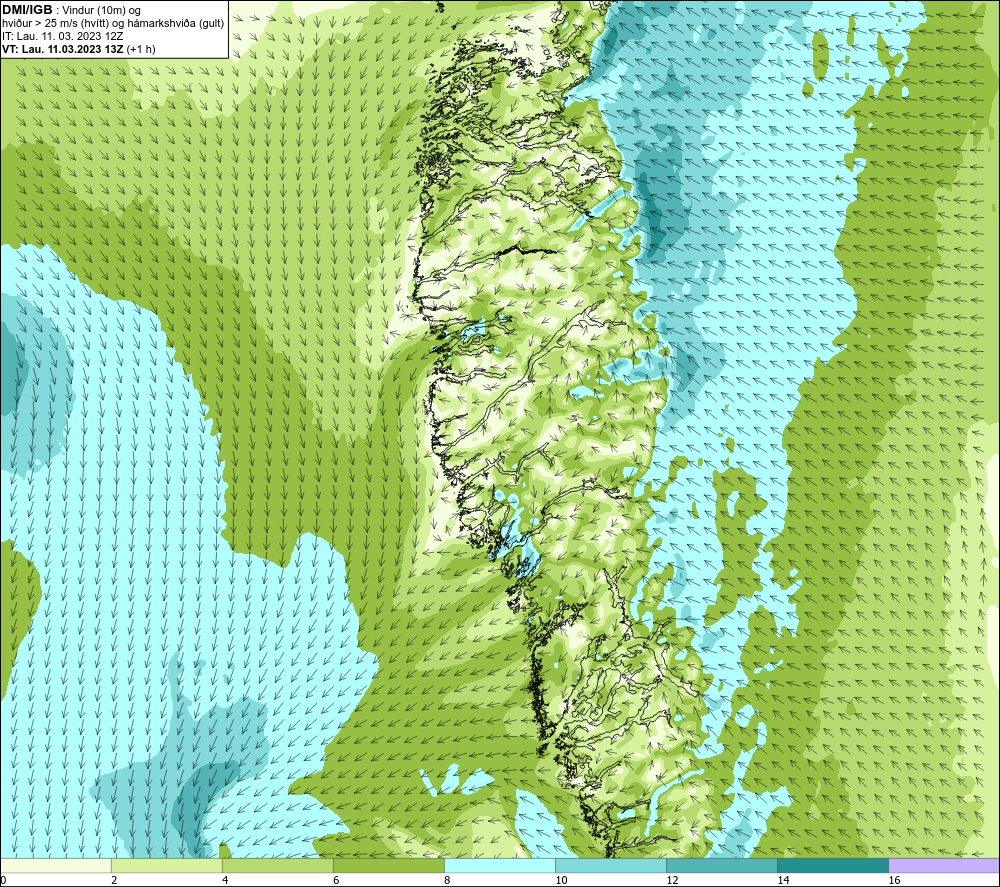
Task: Click the '(+1 h)' forecast offset text
Action: tap(141, 49)
